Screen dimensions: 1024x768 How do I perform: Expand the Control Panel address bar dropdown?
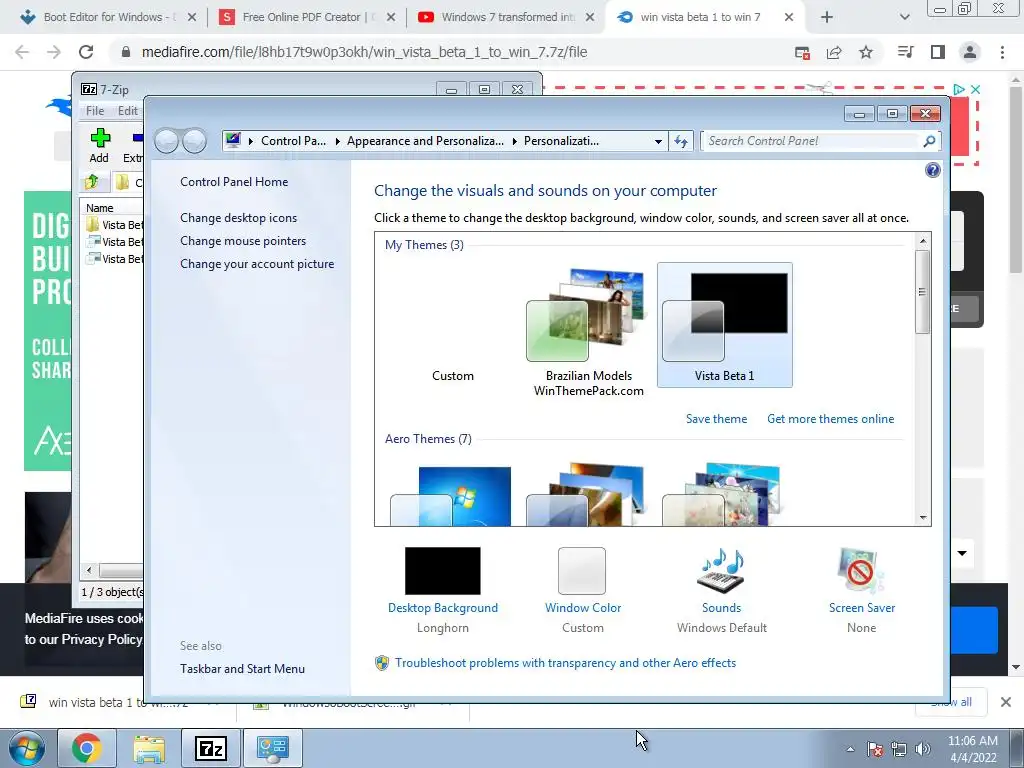(658, 141)
